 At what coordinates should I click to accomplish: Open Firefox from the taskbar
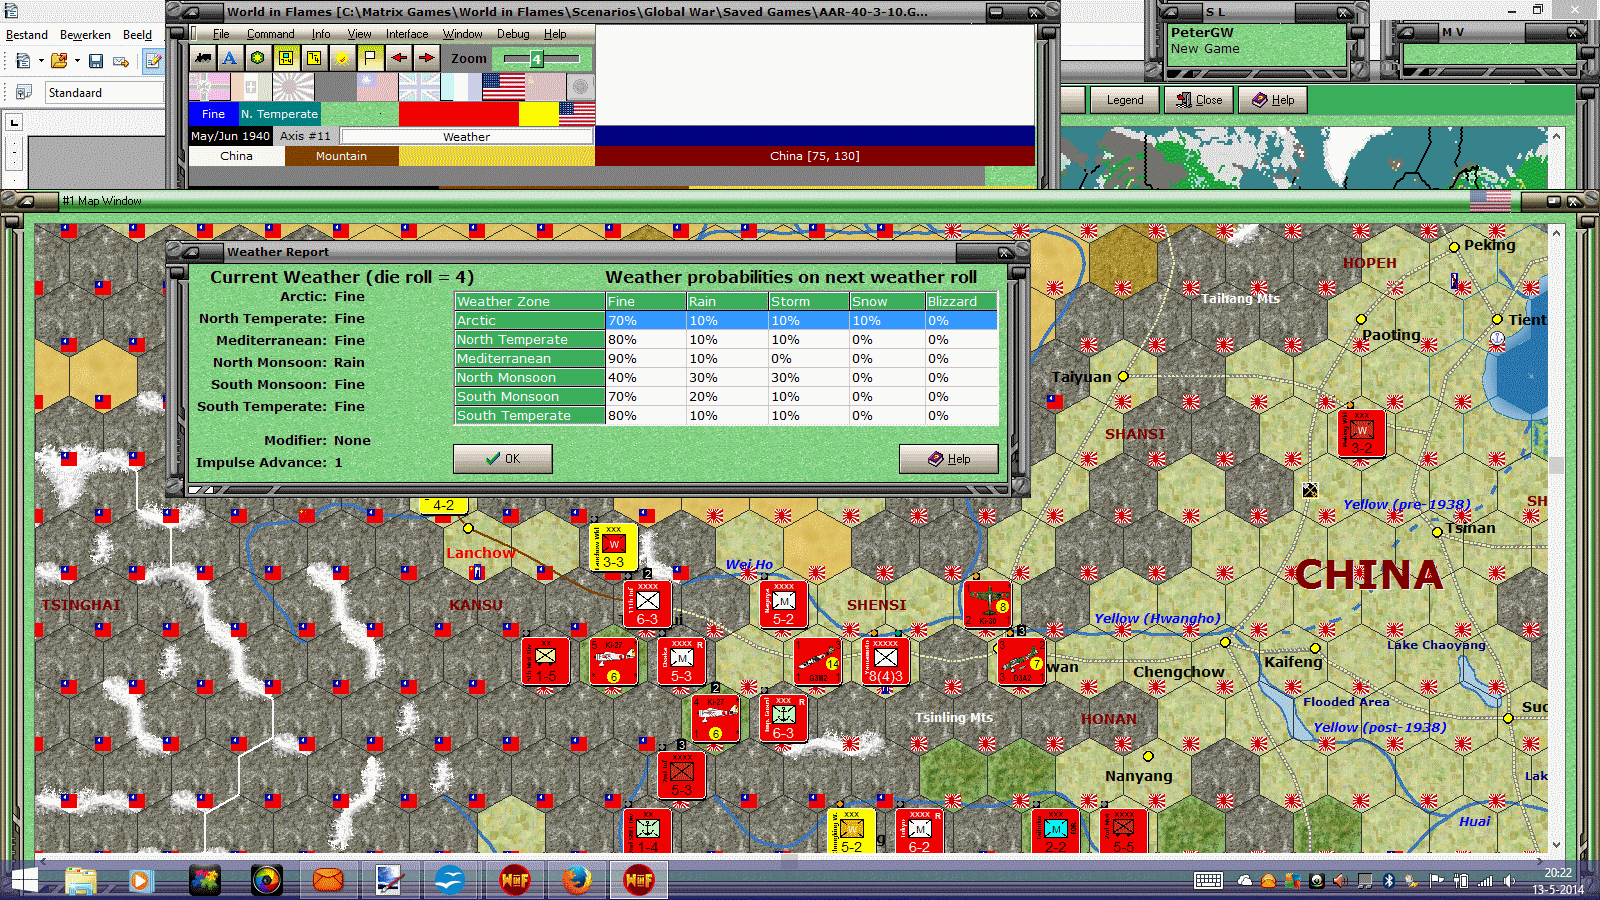(x=576, y=880)
